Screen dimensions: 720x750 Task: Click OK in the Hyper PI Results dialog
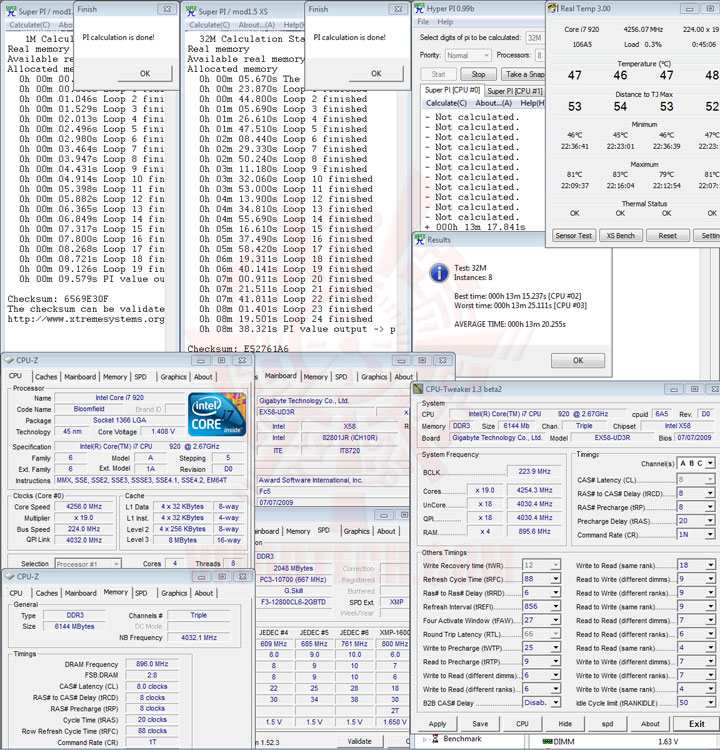pos(578,361)
